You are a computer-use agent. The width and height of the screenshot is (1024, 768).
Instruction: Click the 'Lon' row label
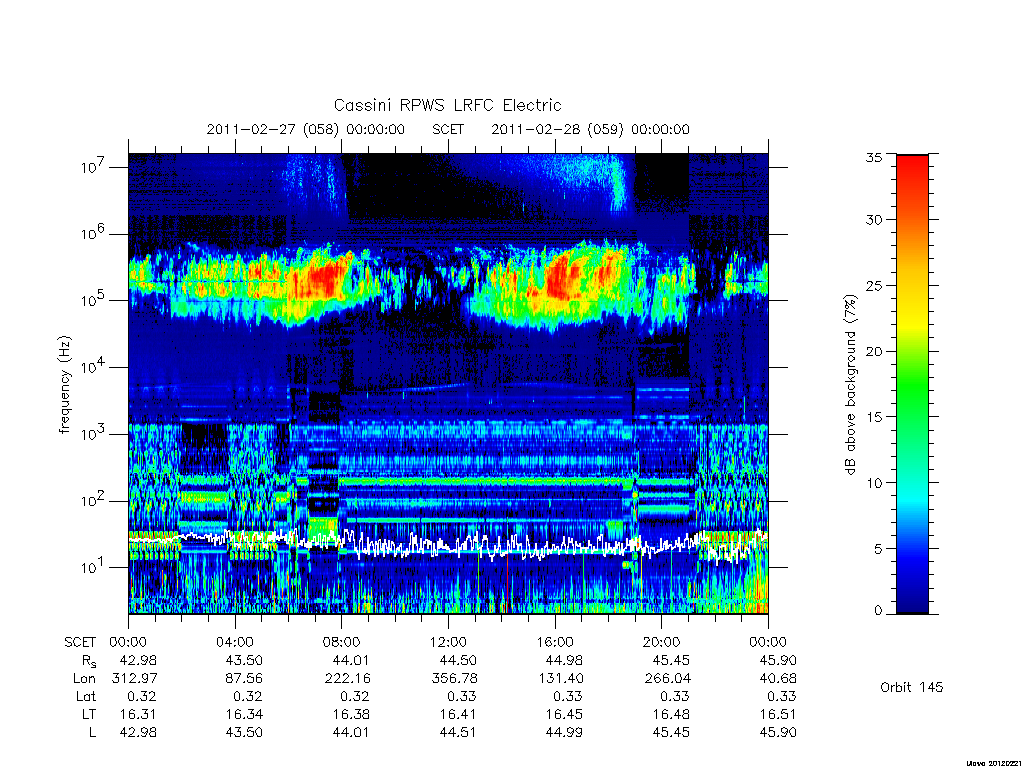click(x=84, y=679)
